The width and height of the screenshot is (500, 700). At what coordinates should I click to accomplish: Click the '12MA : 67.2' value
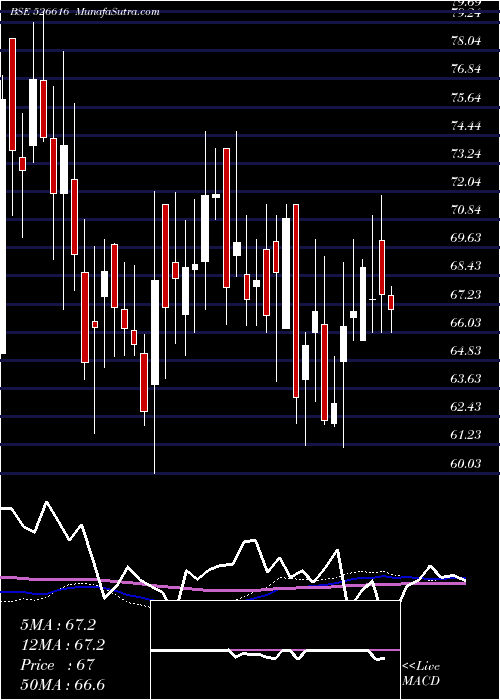(x=62, y=645)
